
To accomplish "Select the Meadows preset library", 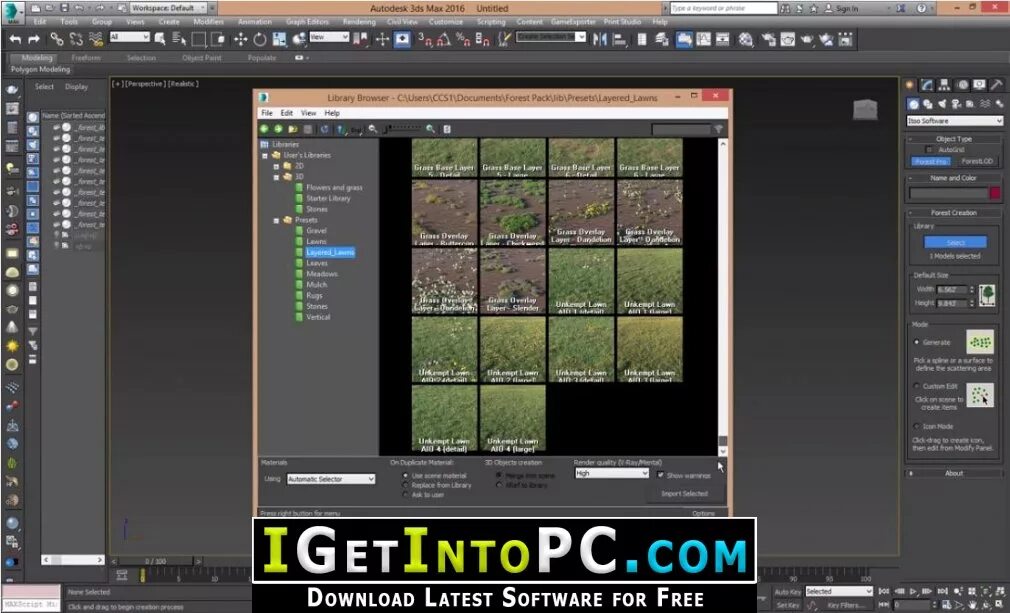I will [322, 274].
